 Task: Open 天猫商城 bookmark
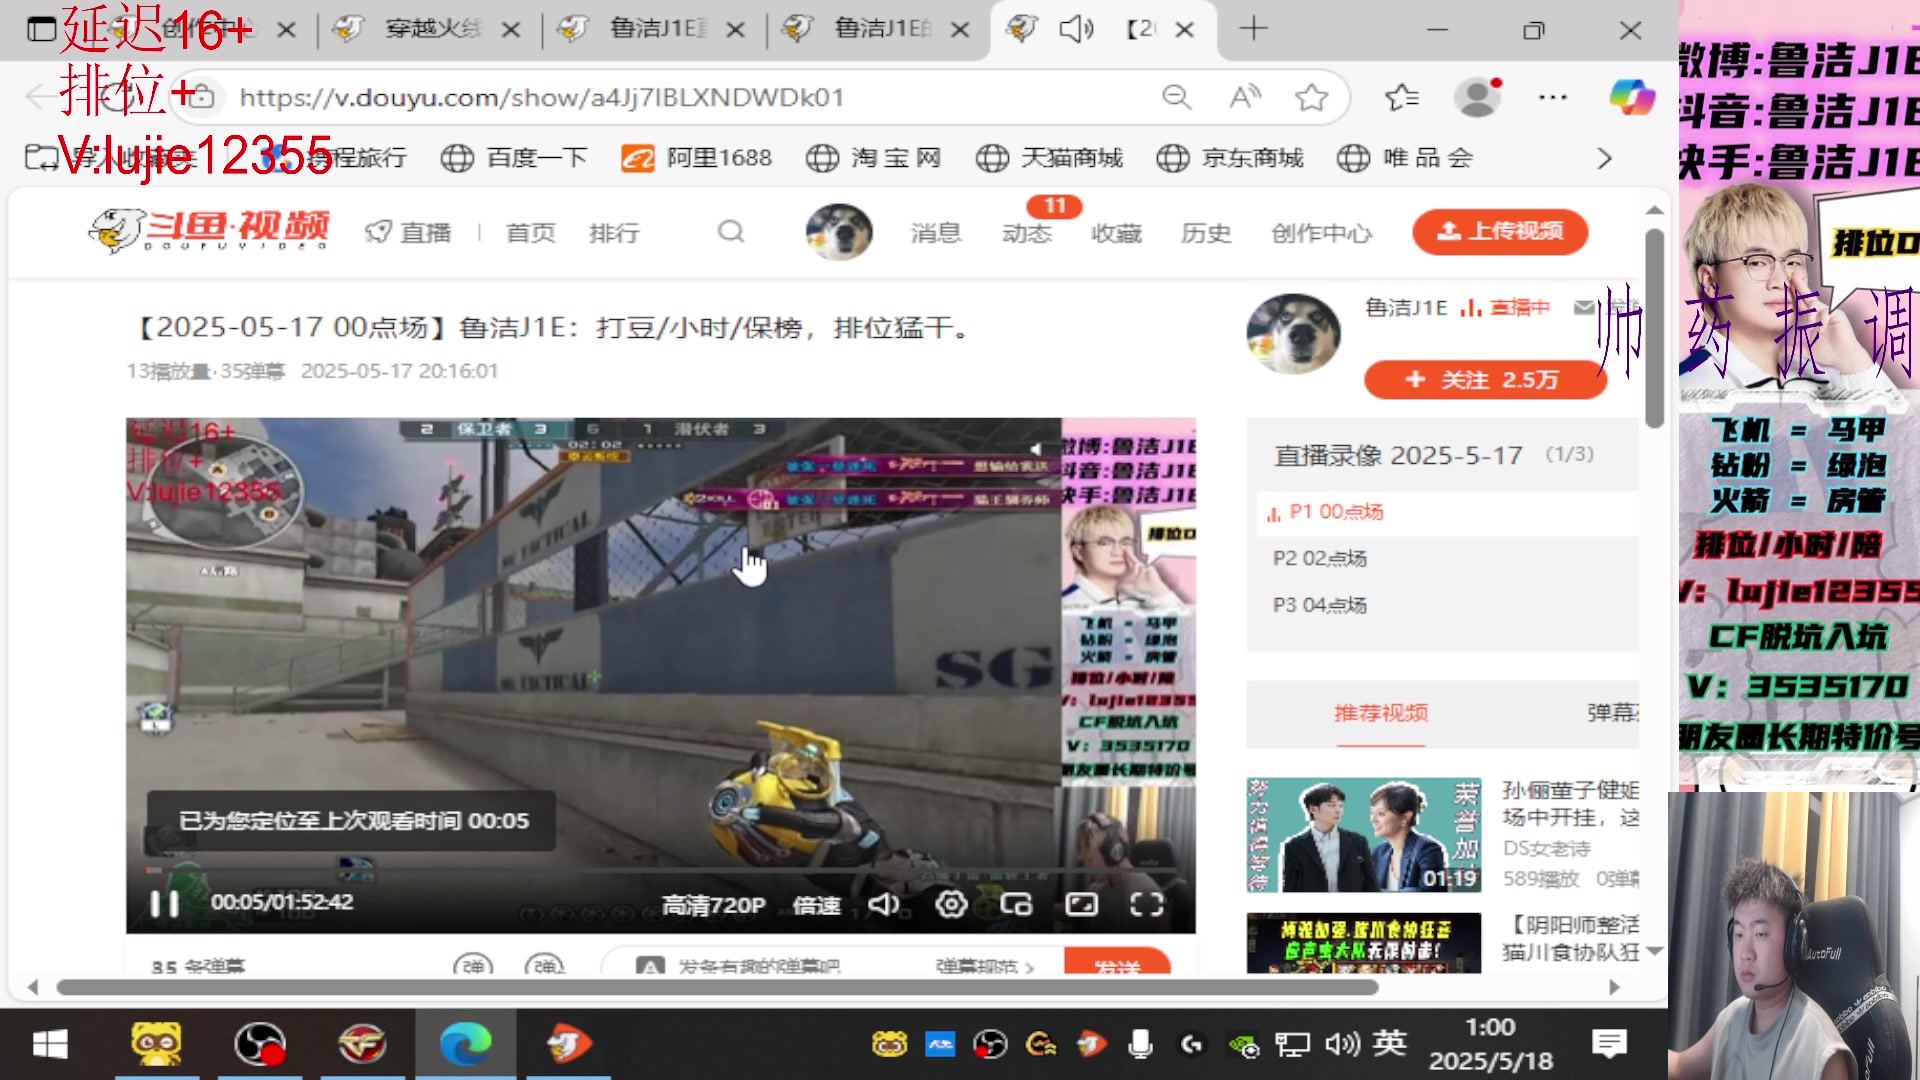[x=1049, y=158]
